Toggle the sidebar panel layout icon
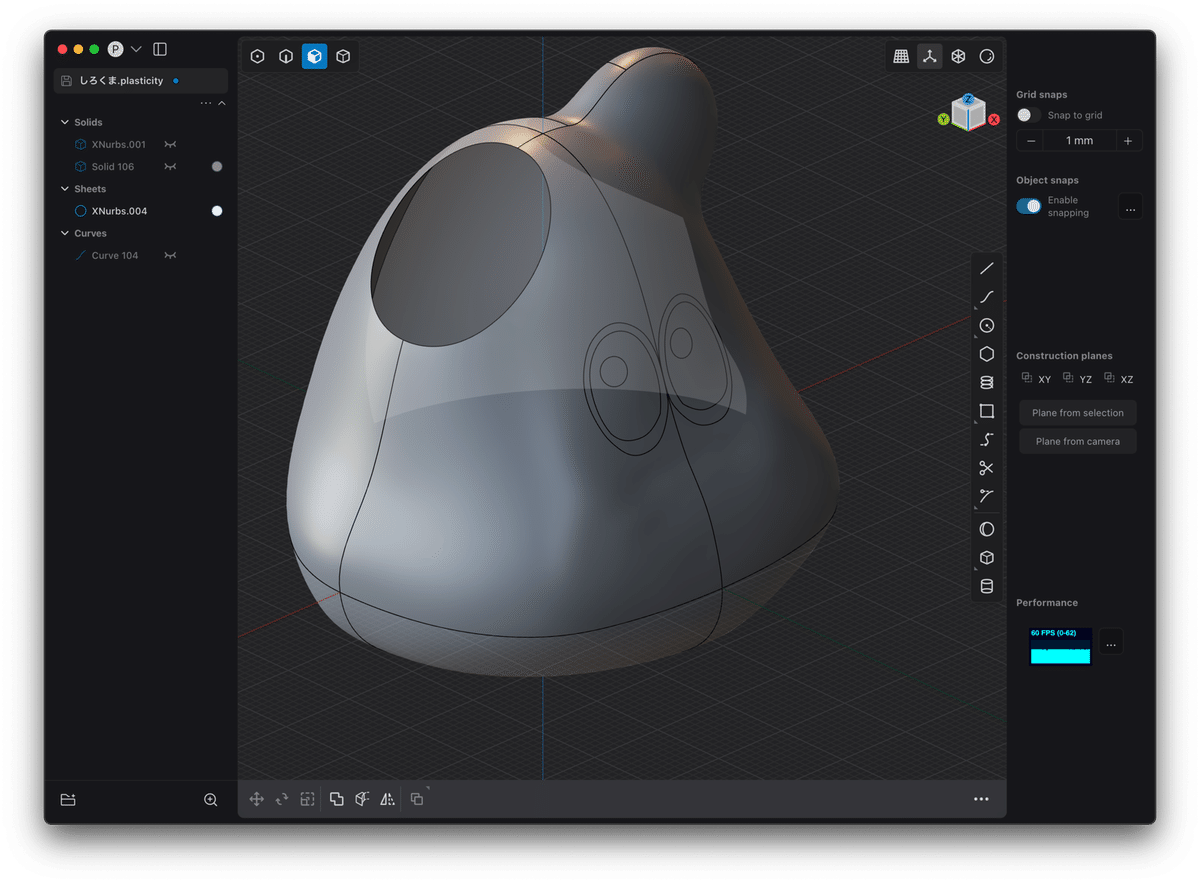 (160, 49)
